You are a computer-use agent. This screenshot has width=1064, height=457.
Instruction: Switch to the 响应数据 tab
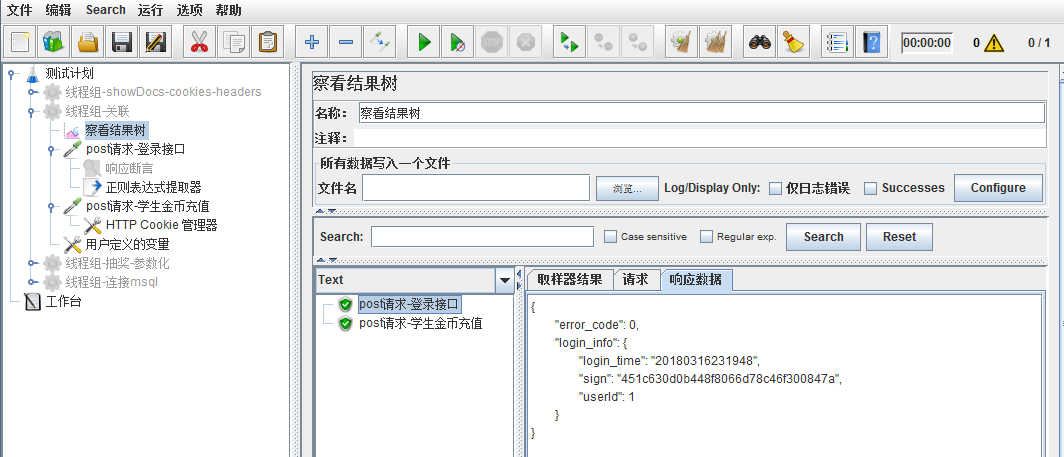pyautogui.click(x=696, y=280)
